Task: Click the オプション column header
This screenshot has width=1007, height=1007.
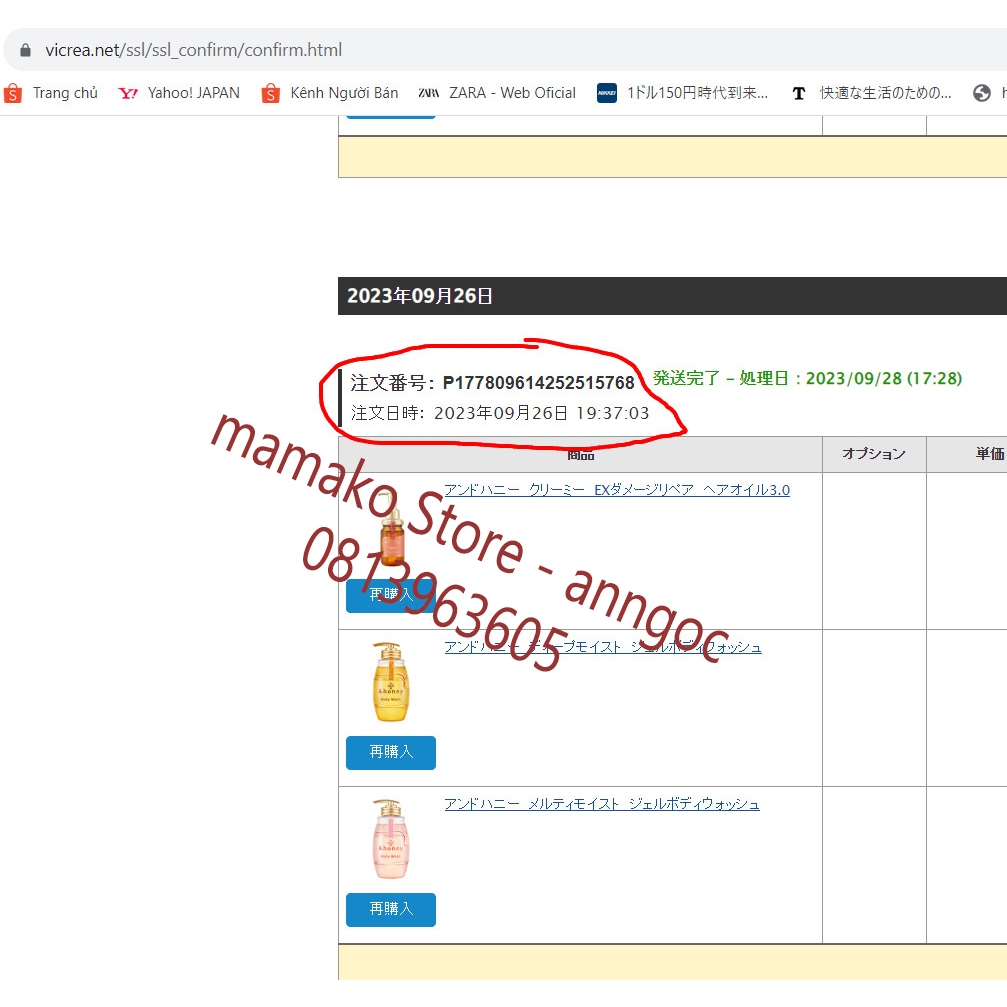Action: coord(876,454)
